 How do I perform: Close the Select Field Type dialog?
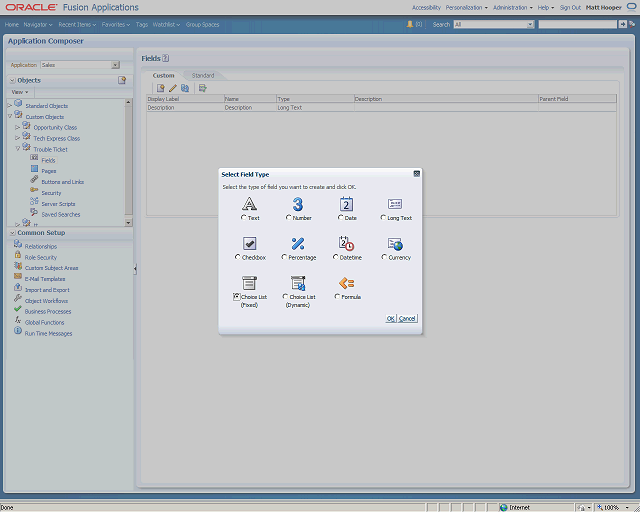pos(416,174)
